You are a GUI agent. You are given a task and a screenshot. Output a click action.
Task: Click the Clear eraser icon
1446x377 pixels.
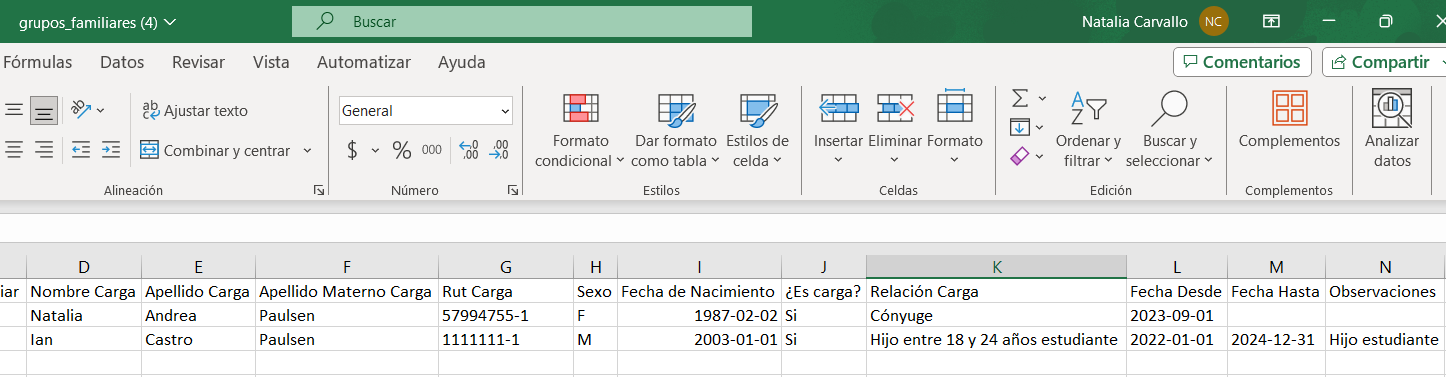1020,156
